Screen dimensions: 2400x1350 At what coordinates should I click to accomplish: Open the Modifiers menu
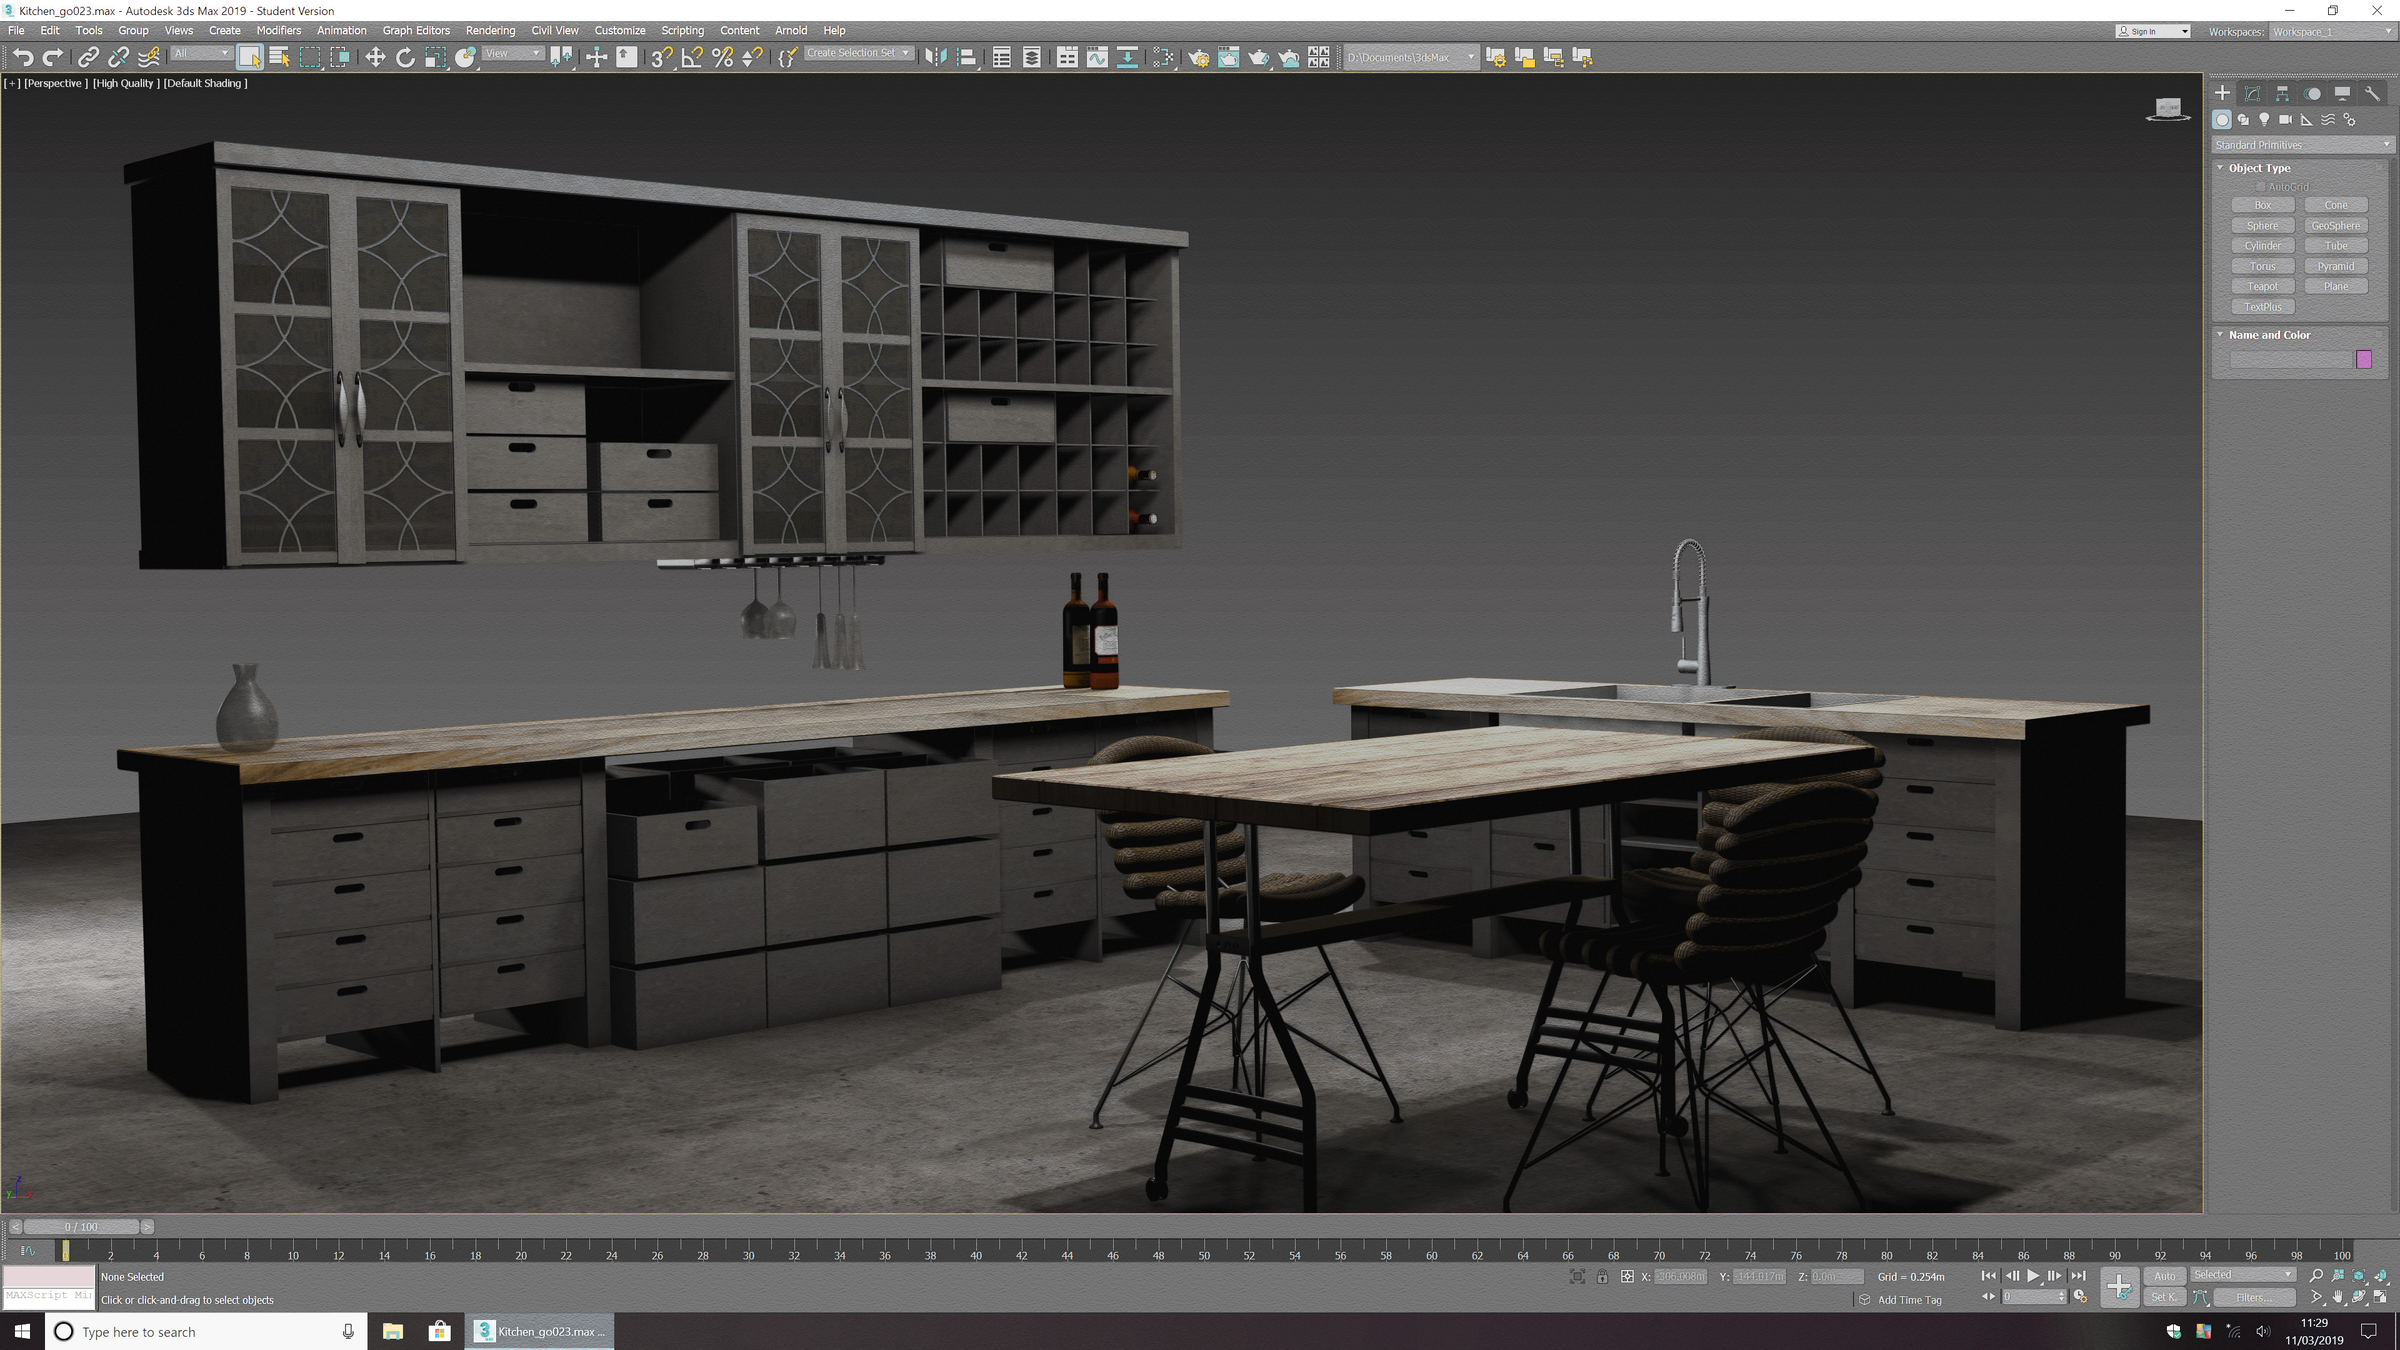click(278, 30)
